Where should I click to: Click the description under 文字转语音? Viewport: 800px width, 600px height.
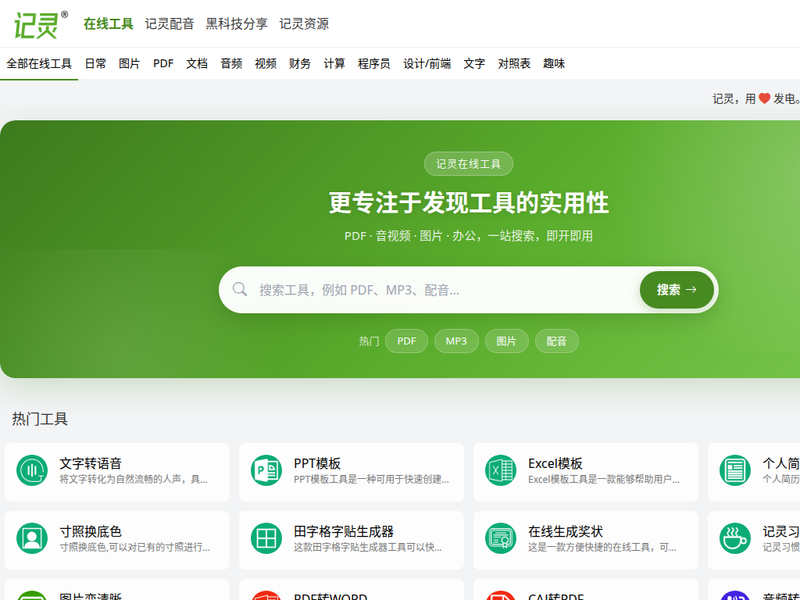tap(133, 479)
